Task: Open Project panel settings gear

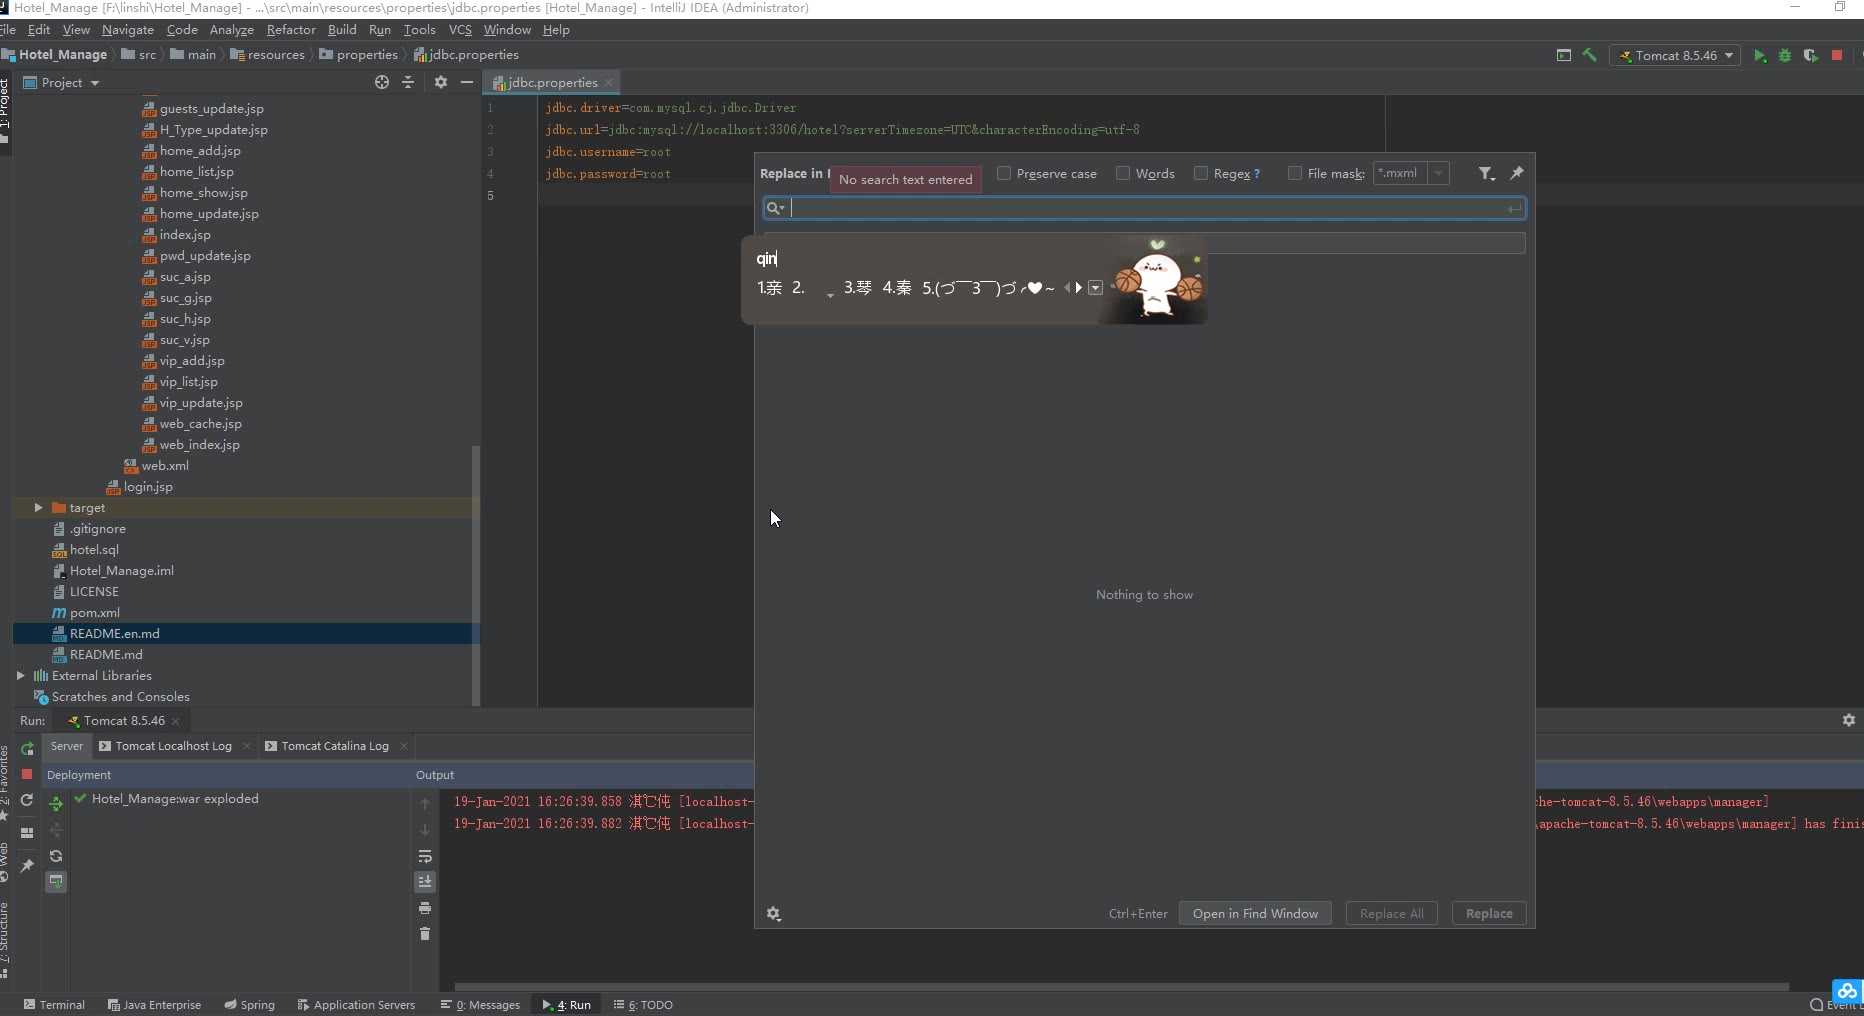Action: [x=441, y=82]
